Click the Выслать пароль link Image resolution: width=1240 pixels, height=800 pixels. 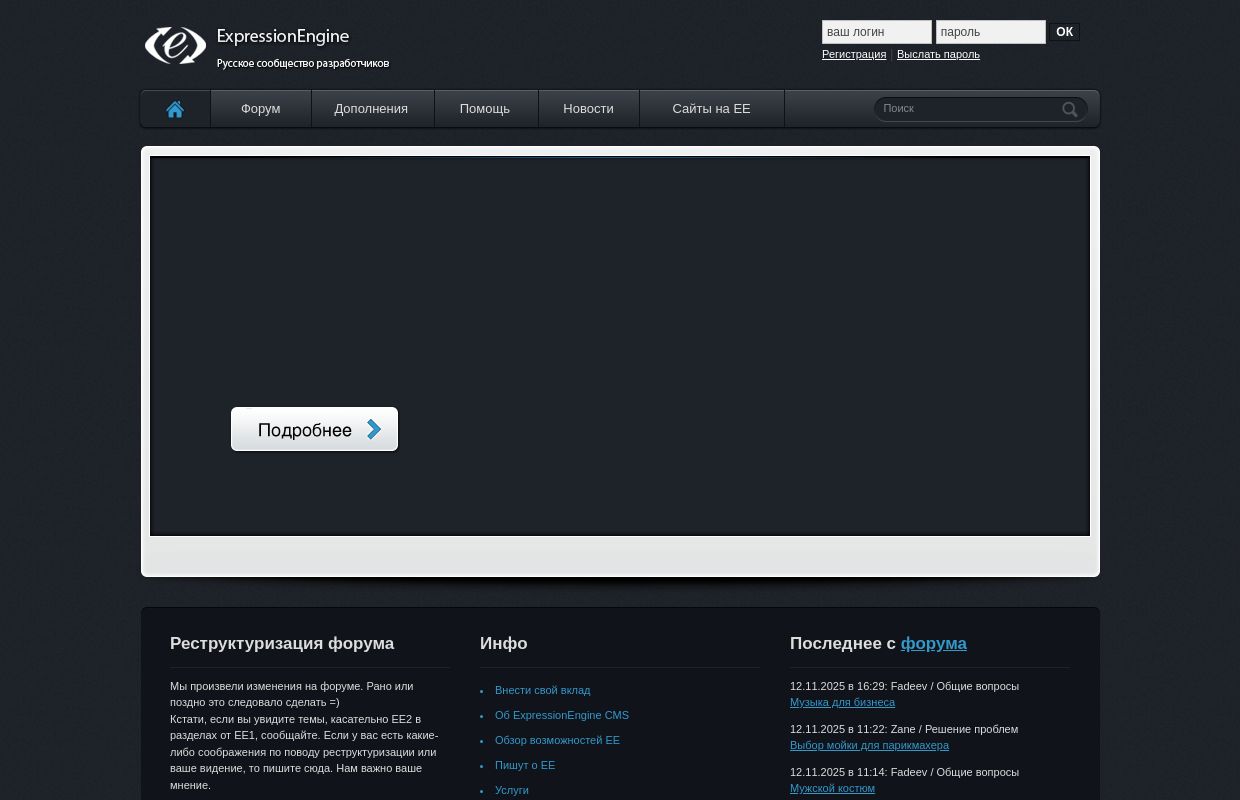pos(938,54)
